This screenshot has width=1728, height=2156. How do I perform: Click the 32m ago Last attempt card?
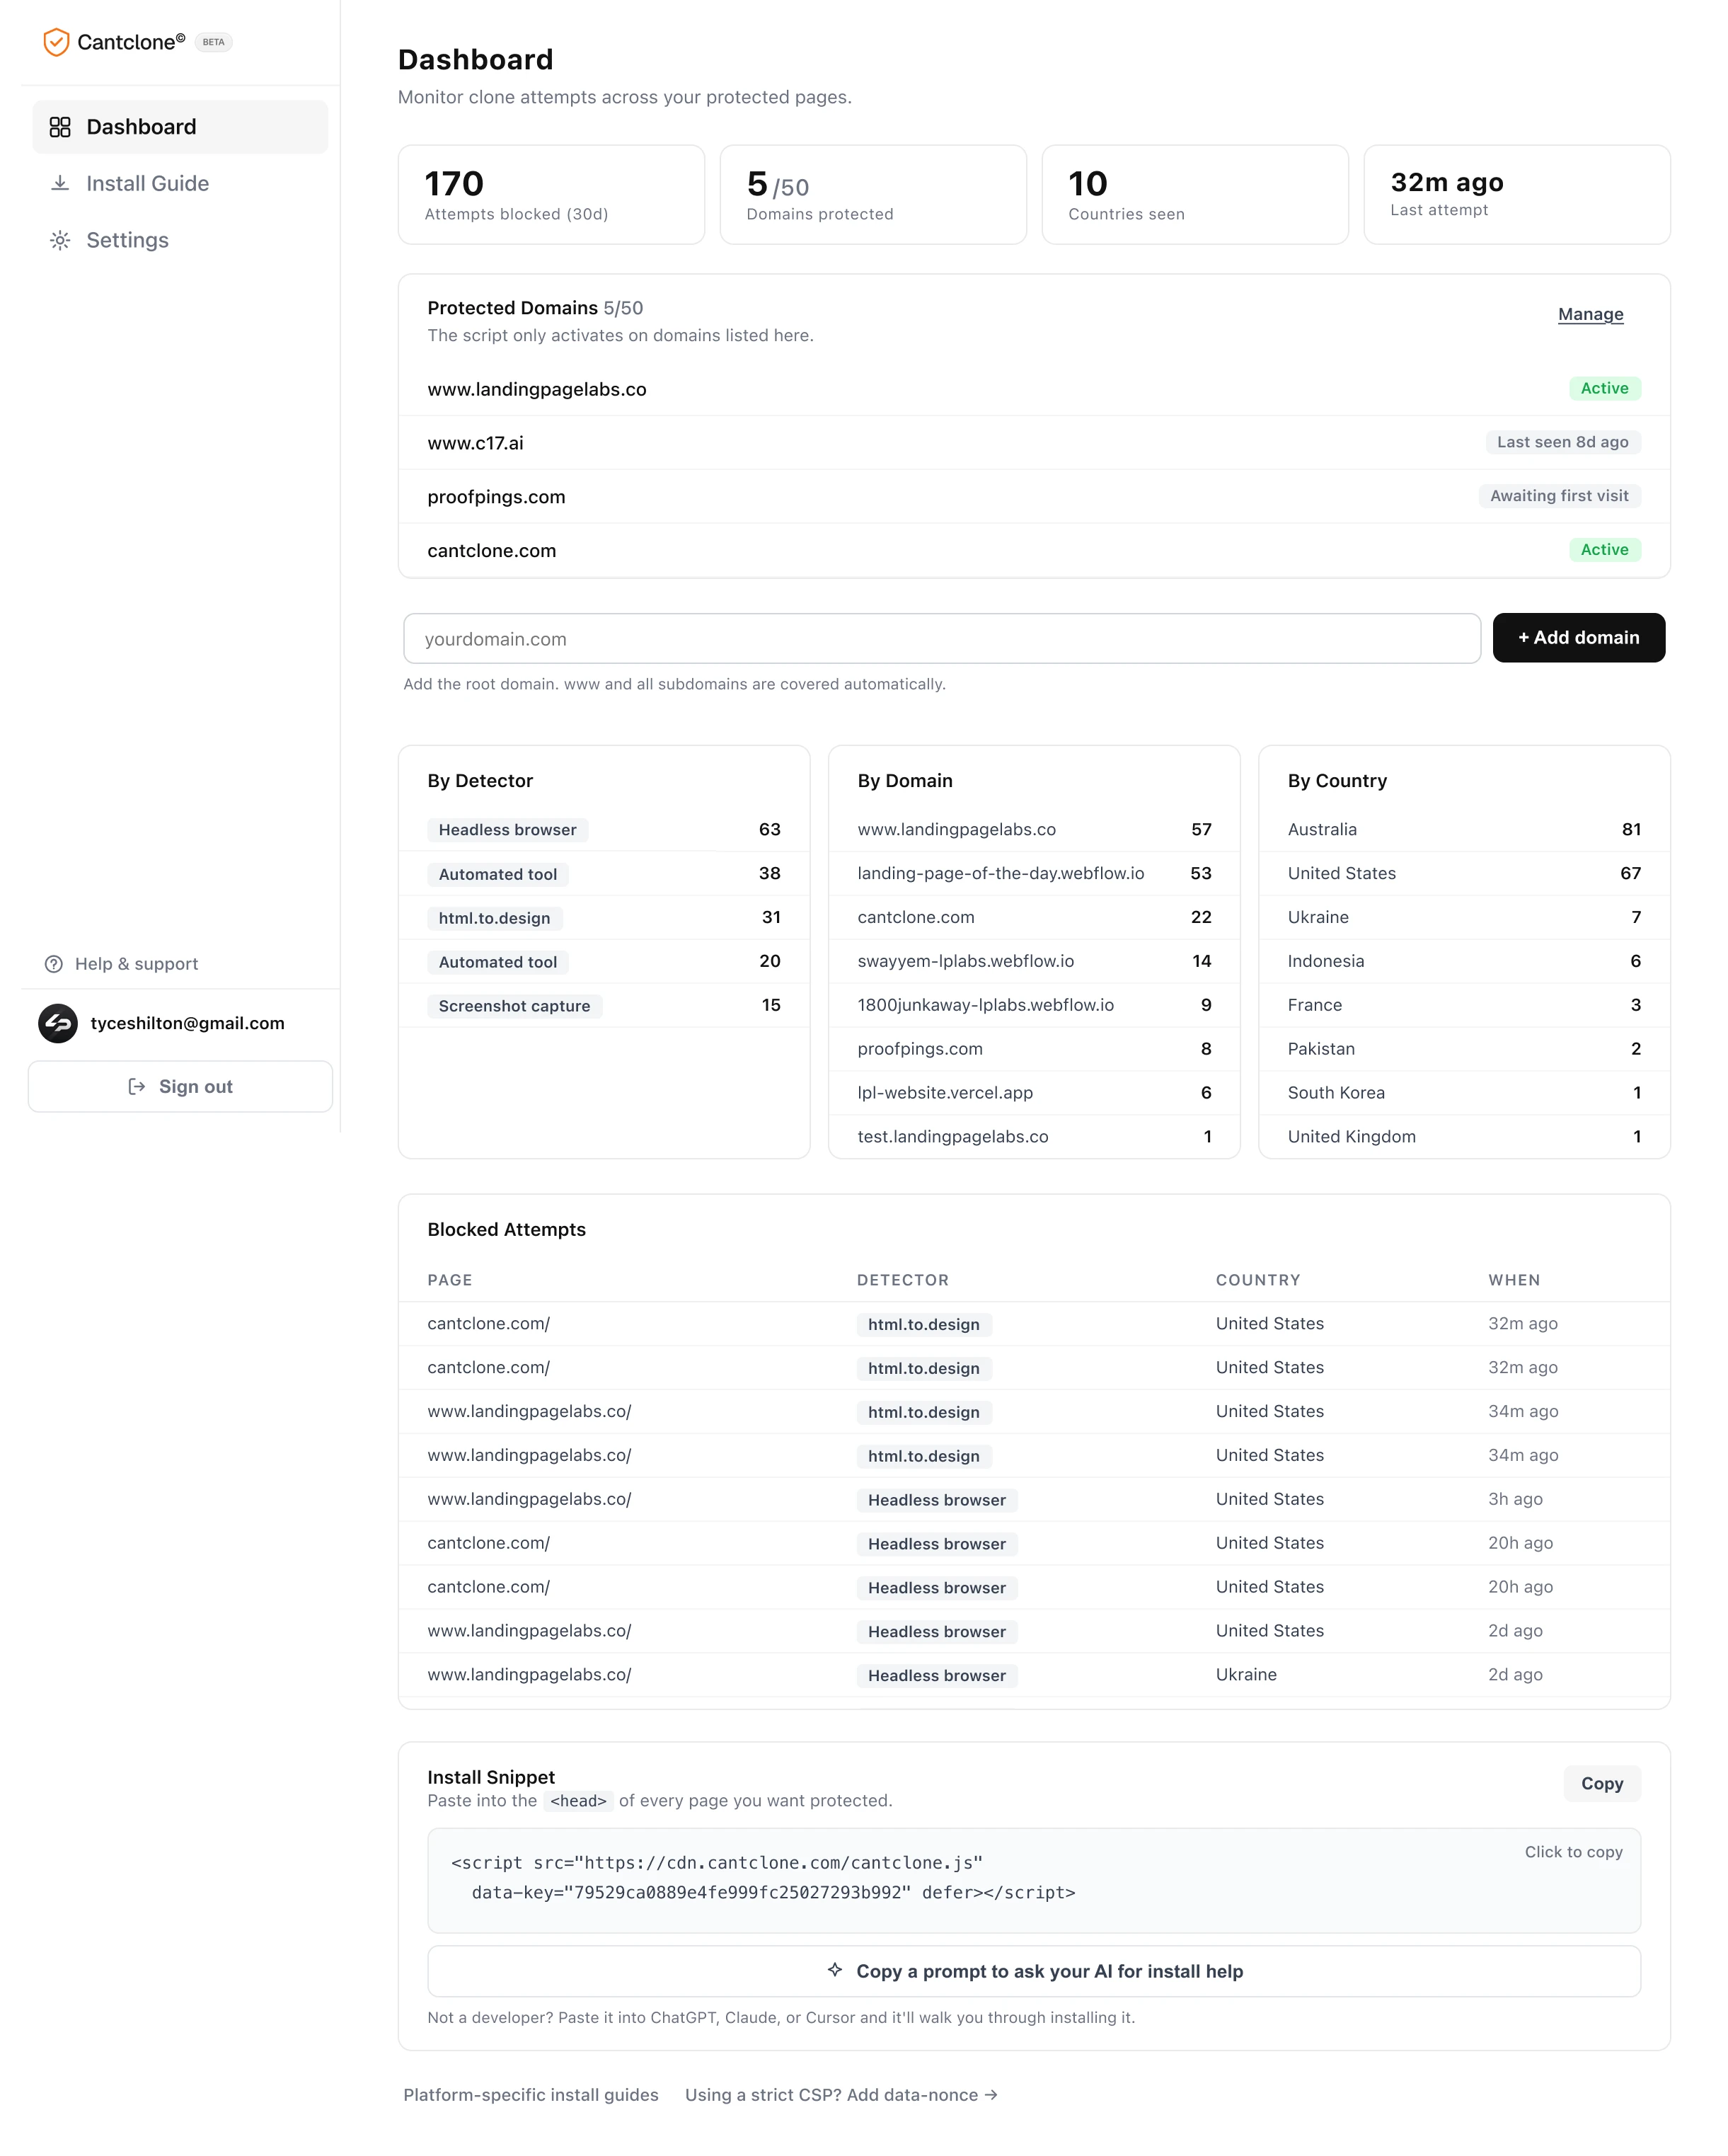tap(1517, 194)
